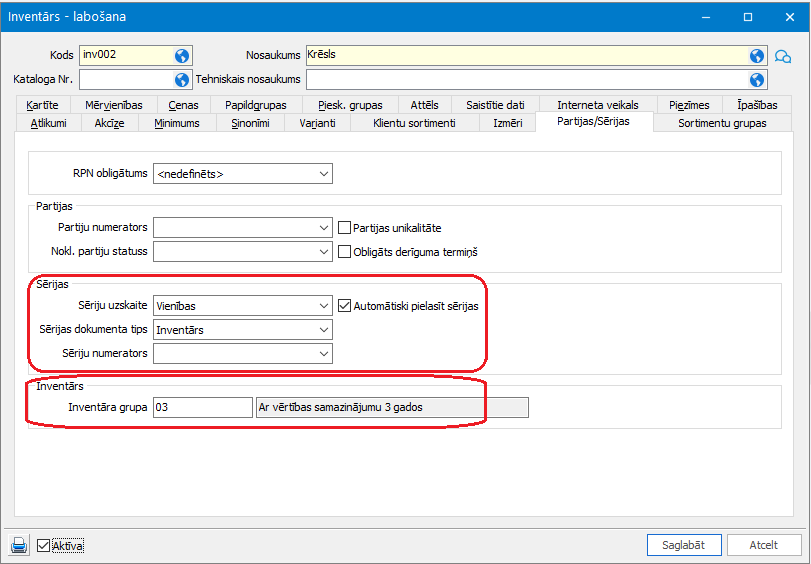This screenshot has height=564, width=811.
Task: Open the Mērvienības tab
Action: pyautogui.click(x=114, y=105)
